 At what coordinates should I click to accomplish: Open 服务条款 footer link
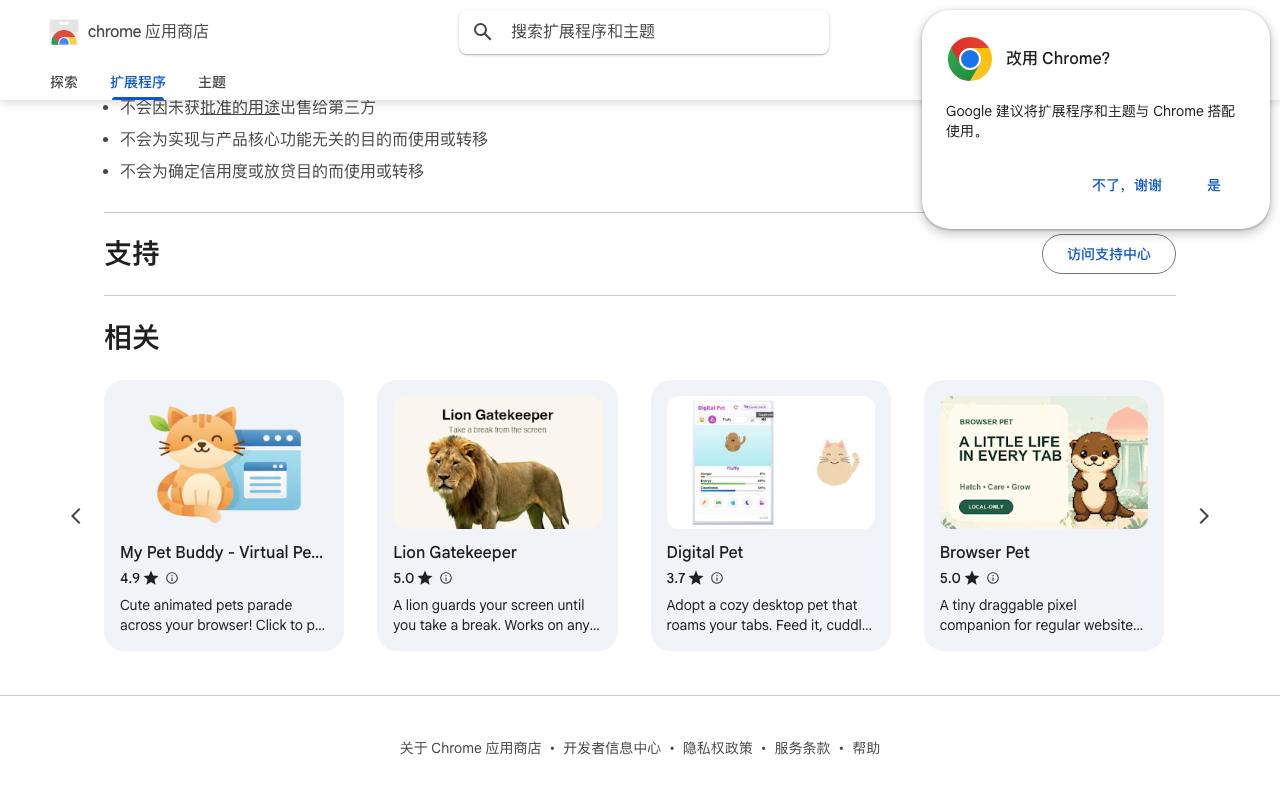click(x=802, y=748)
